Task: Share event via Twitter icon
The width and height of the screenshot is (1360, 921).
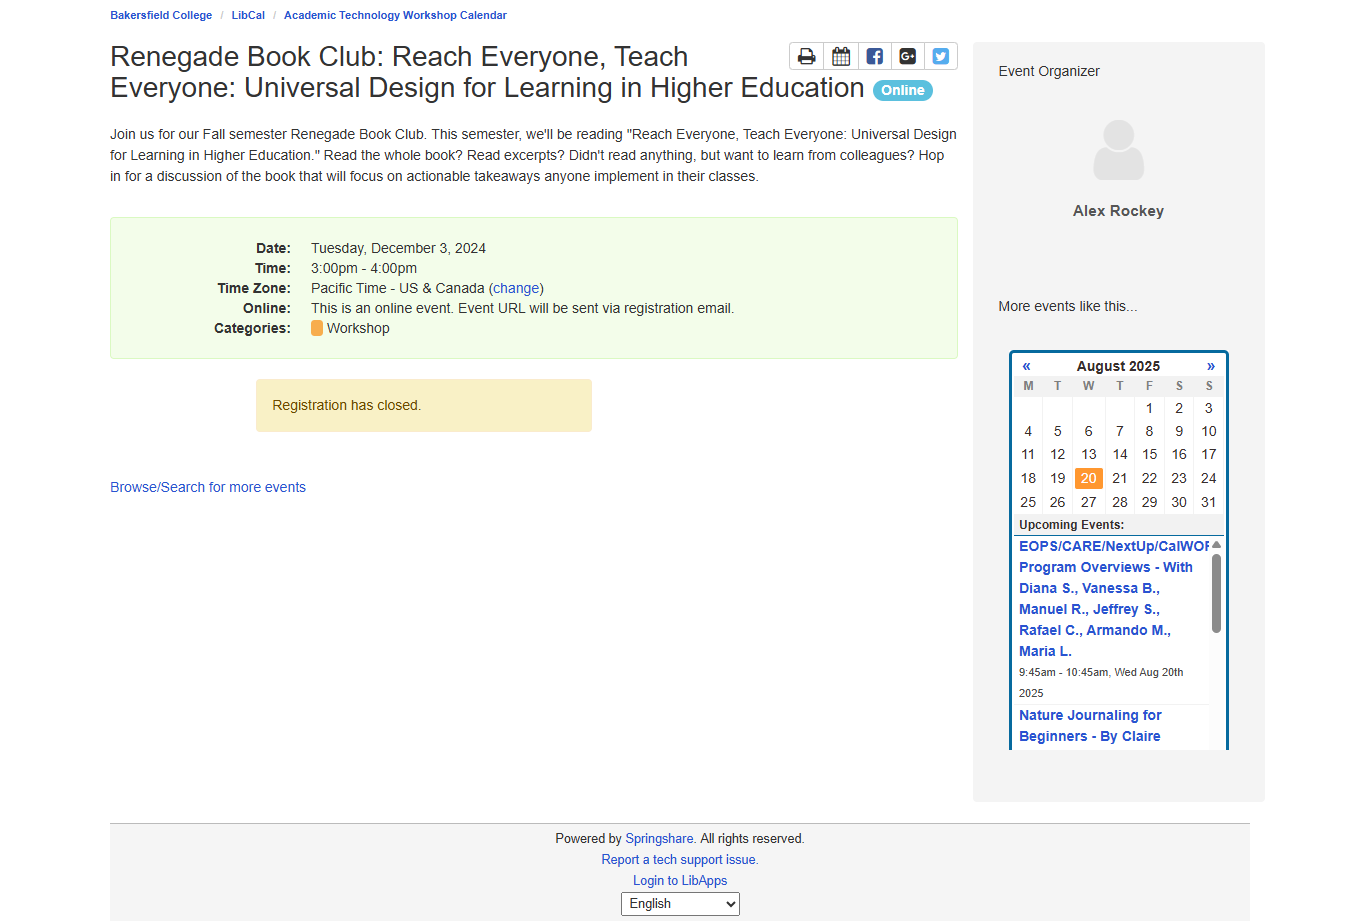Action: pyautogui.click(x=941, y=56)
